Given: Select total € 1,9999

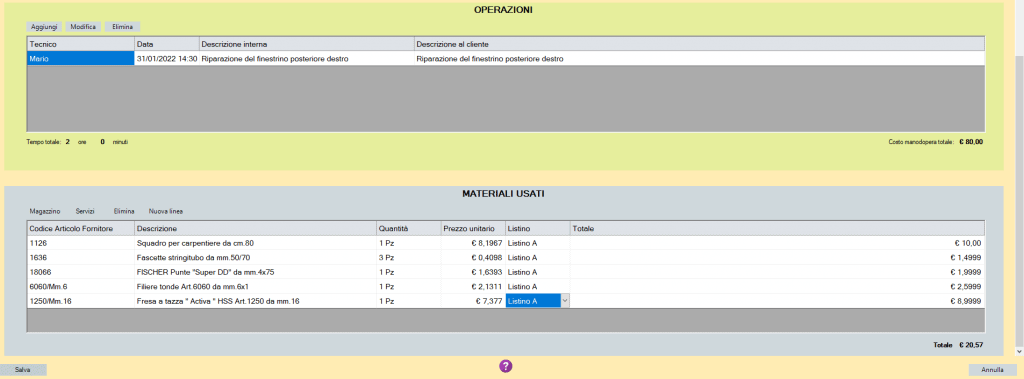Looking at the screenshot, I should (x=777, y=272).
